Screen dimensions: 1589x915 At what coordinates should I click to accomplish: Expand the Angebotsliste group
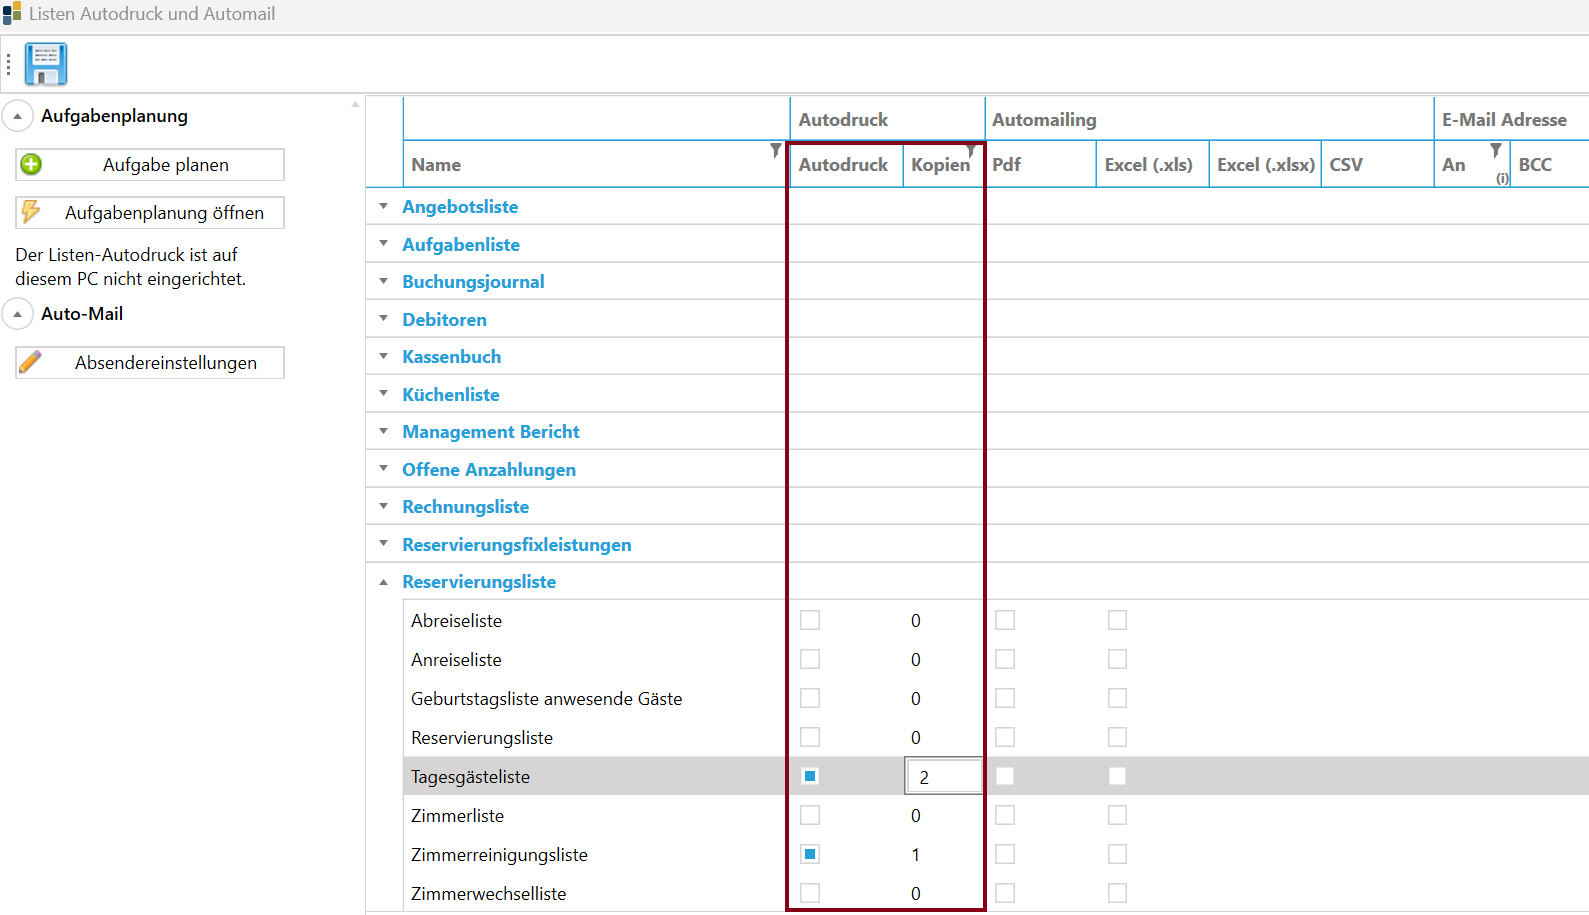point(383,206)
